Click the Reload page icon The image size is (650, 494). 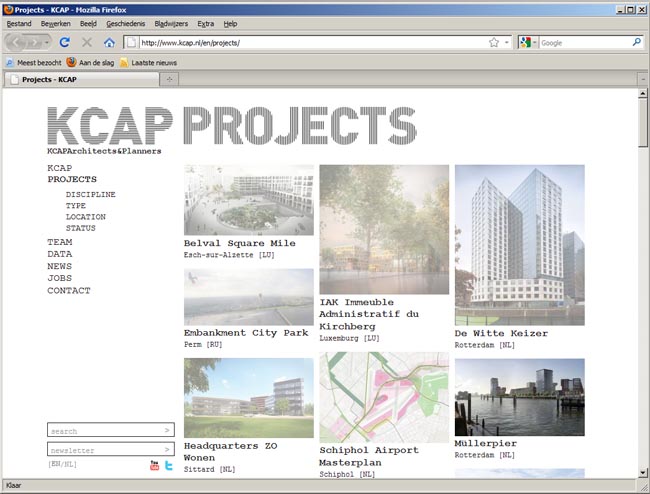tap(65, 42)
